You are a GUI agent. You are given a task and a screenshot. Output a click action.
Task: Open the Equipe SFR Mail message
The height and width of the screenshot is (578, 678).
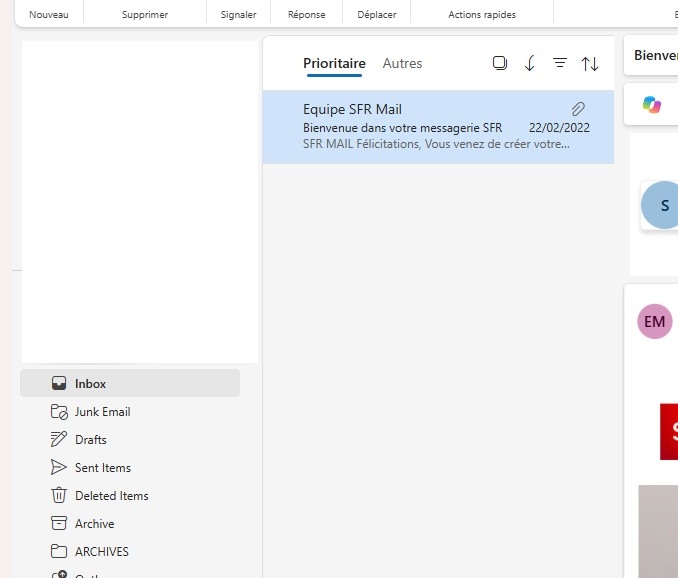(438, 127)
